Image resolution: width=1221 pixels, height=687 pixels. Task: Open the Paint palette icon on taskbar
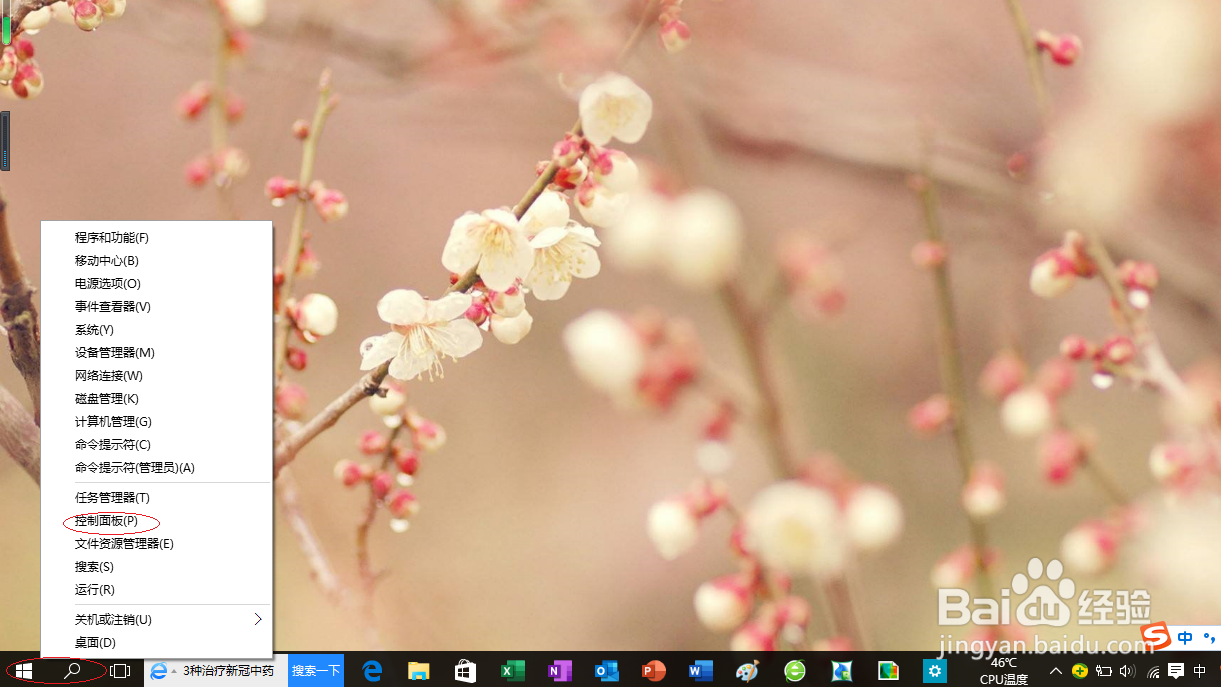pyautogui.click(x=747, y=671)
